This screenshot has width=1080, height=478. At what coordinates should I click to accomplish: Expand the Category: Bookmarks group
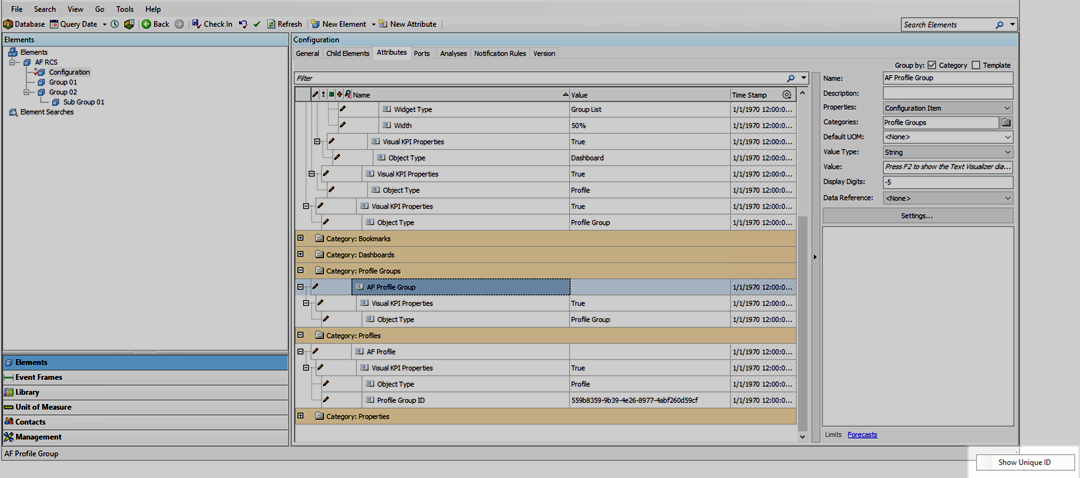click(x=301, y=239)
